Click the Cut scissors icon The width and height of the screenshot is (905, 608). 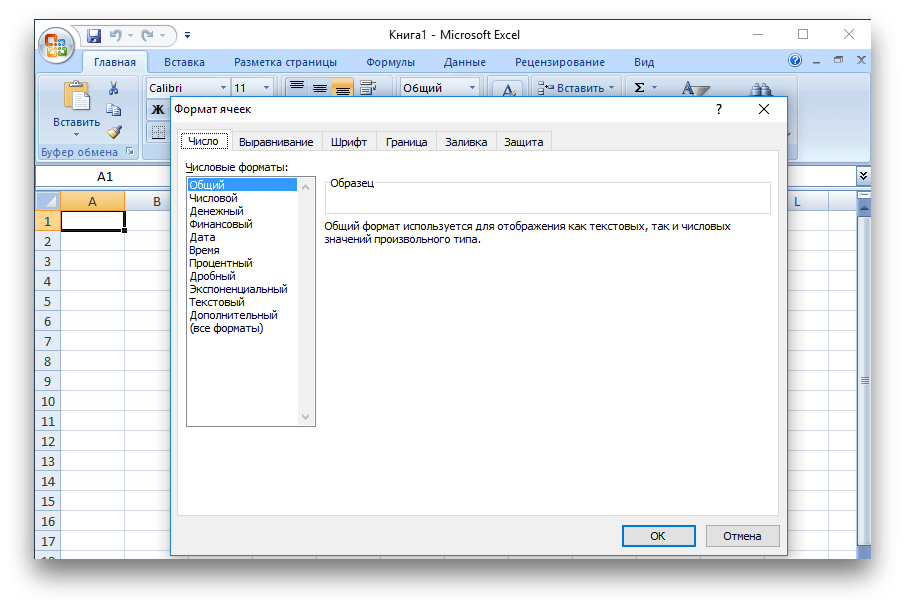click(114, 88)
